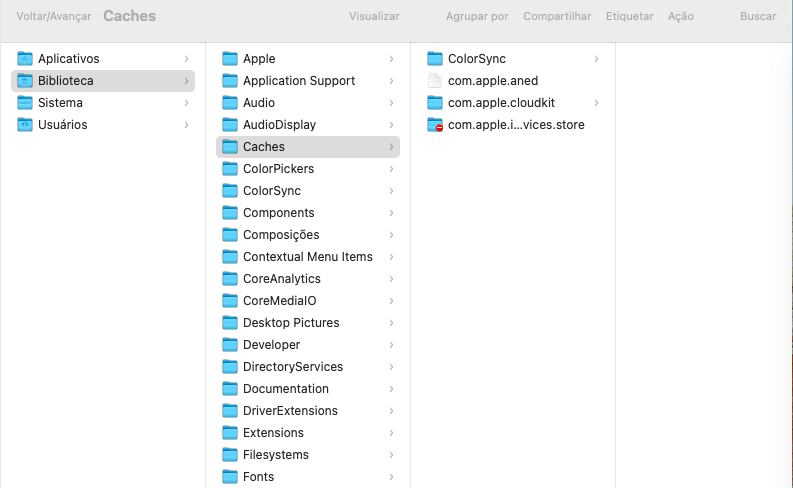Click the Contextual Menu Items folder icon
Image resolution: width=793 pixels, height=488 pixels.
pyautogui.click(x=230, y=257)
